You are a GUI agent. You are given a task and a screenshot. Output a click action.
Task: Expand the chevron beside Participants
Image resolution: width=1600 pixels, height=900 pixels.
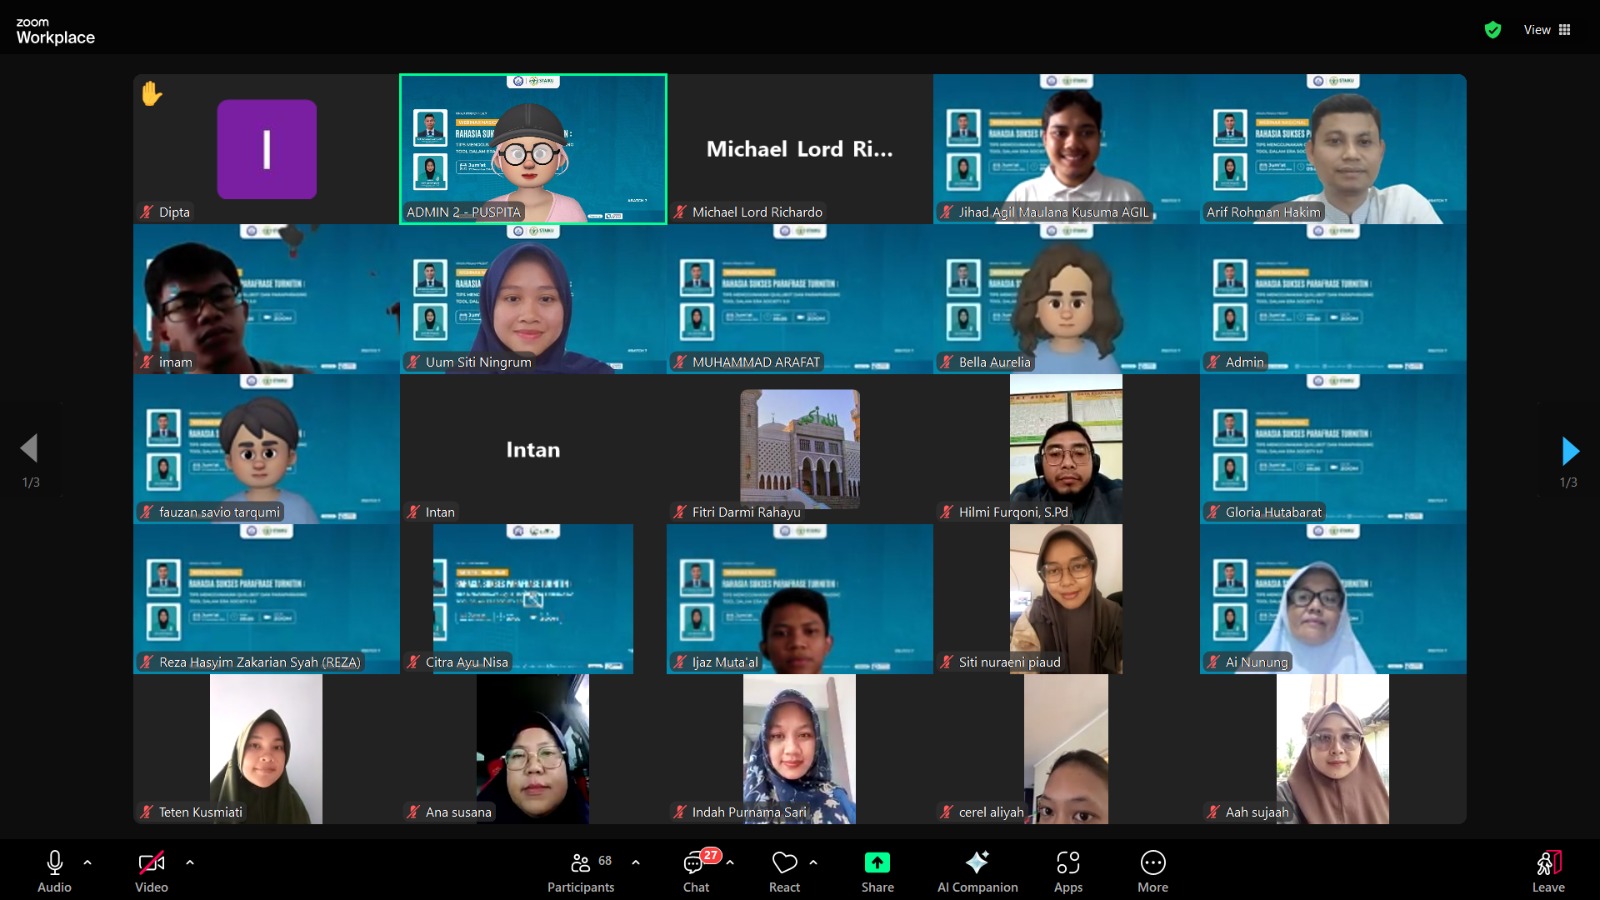click(636, 862)
